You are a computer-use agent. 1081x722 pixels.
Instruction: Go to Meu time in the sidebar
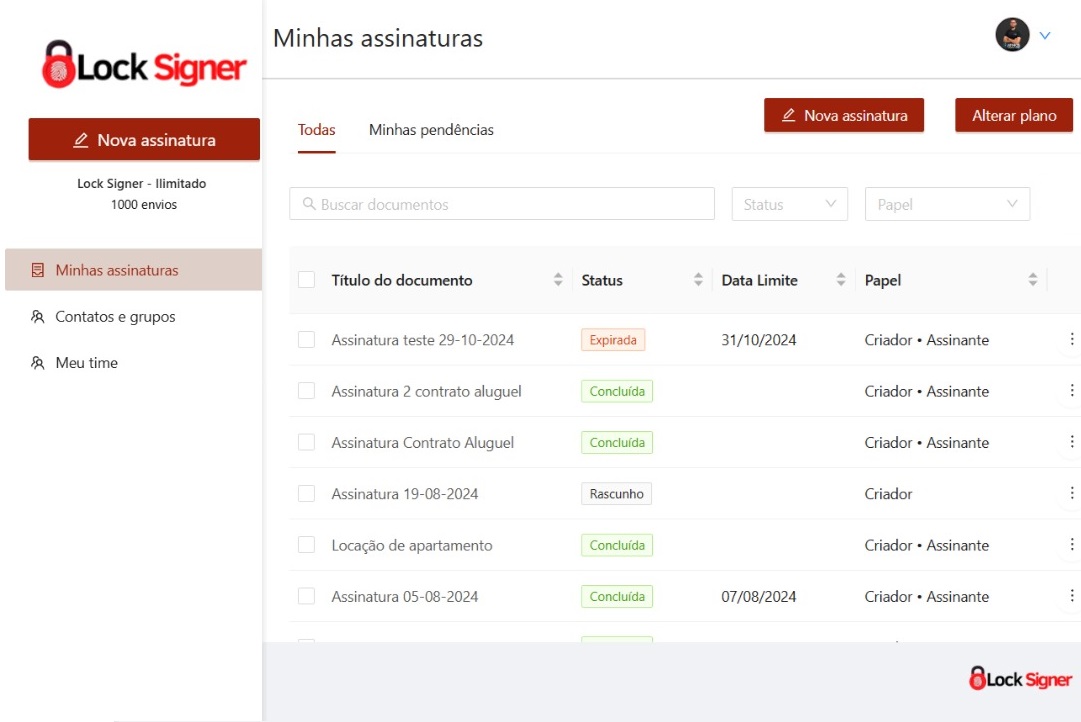point(86,363)
